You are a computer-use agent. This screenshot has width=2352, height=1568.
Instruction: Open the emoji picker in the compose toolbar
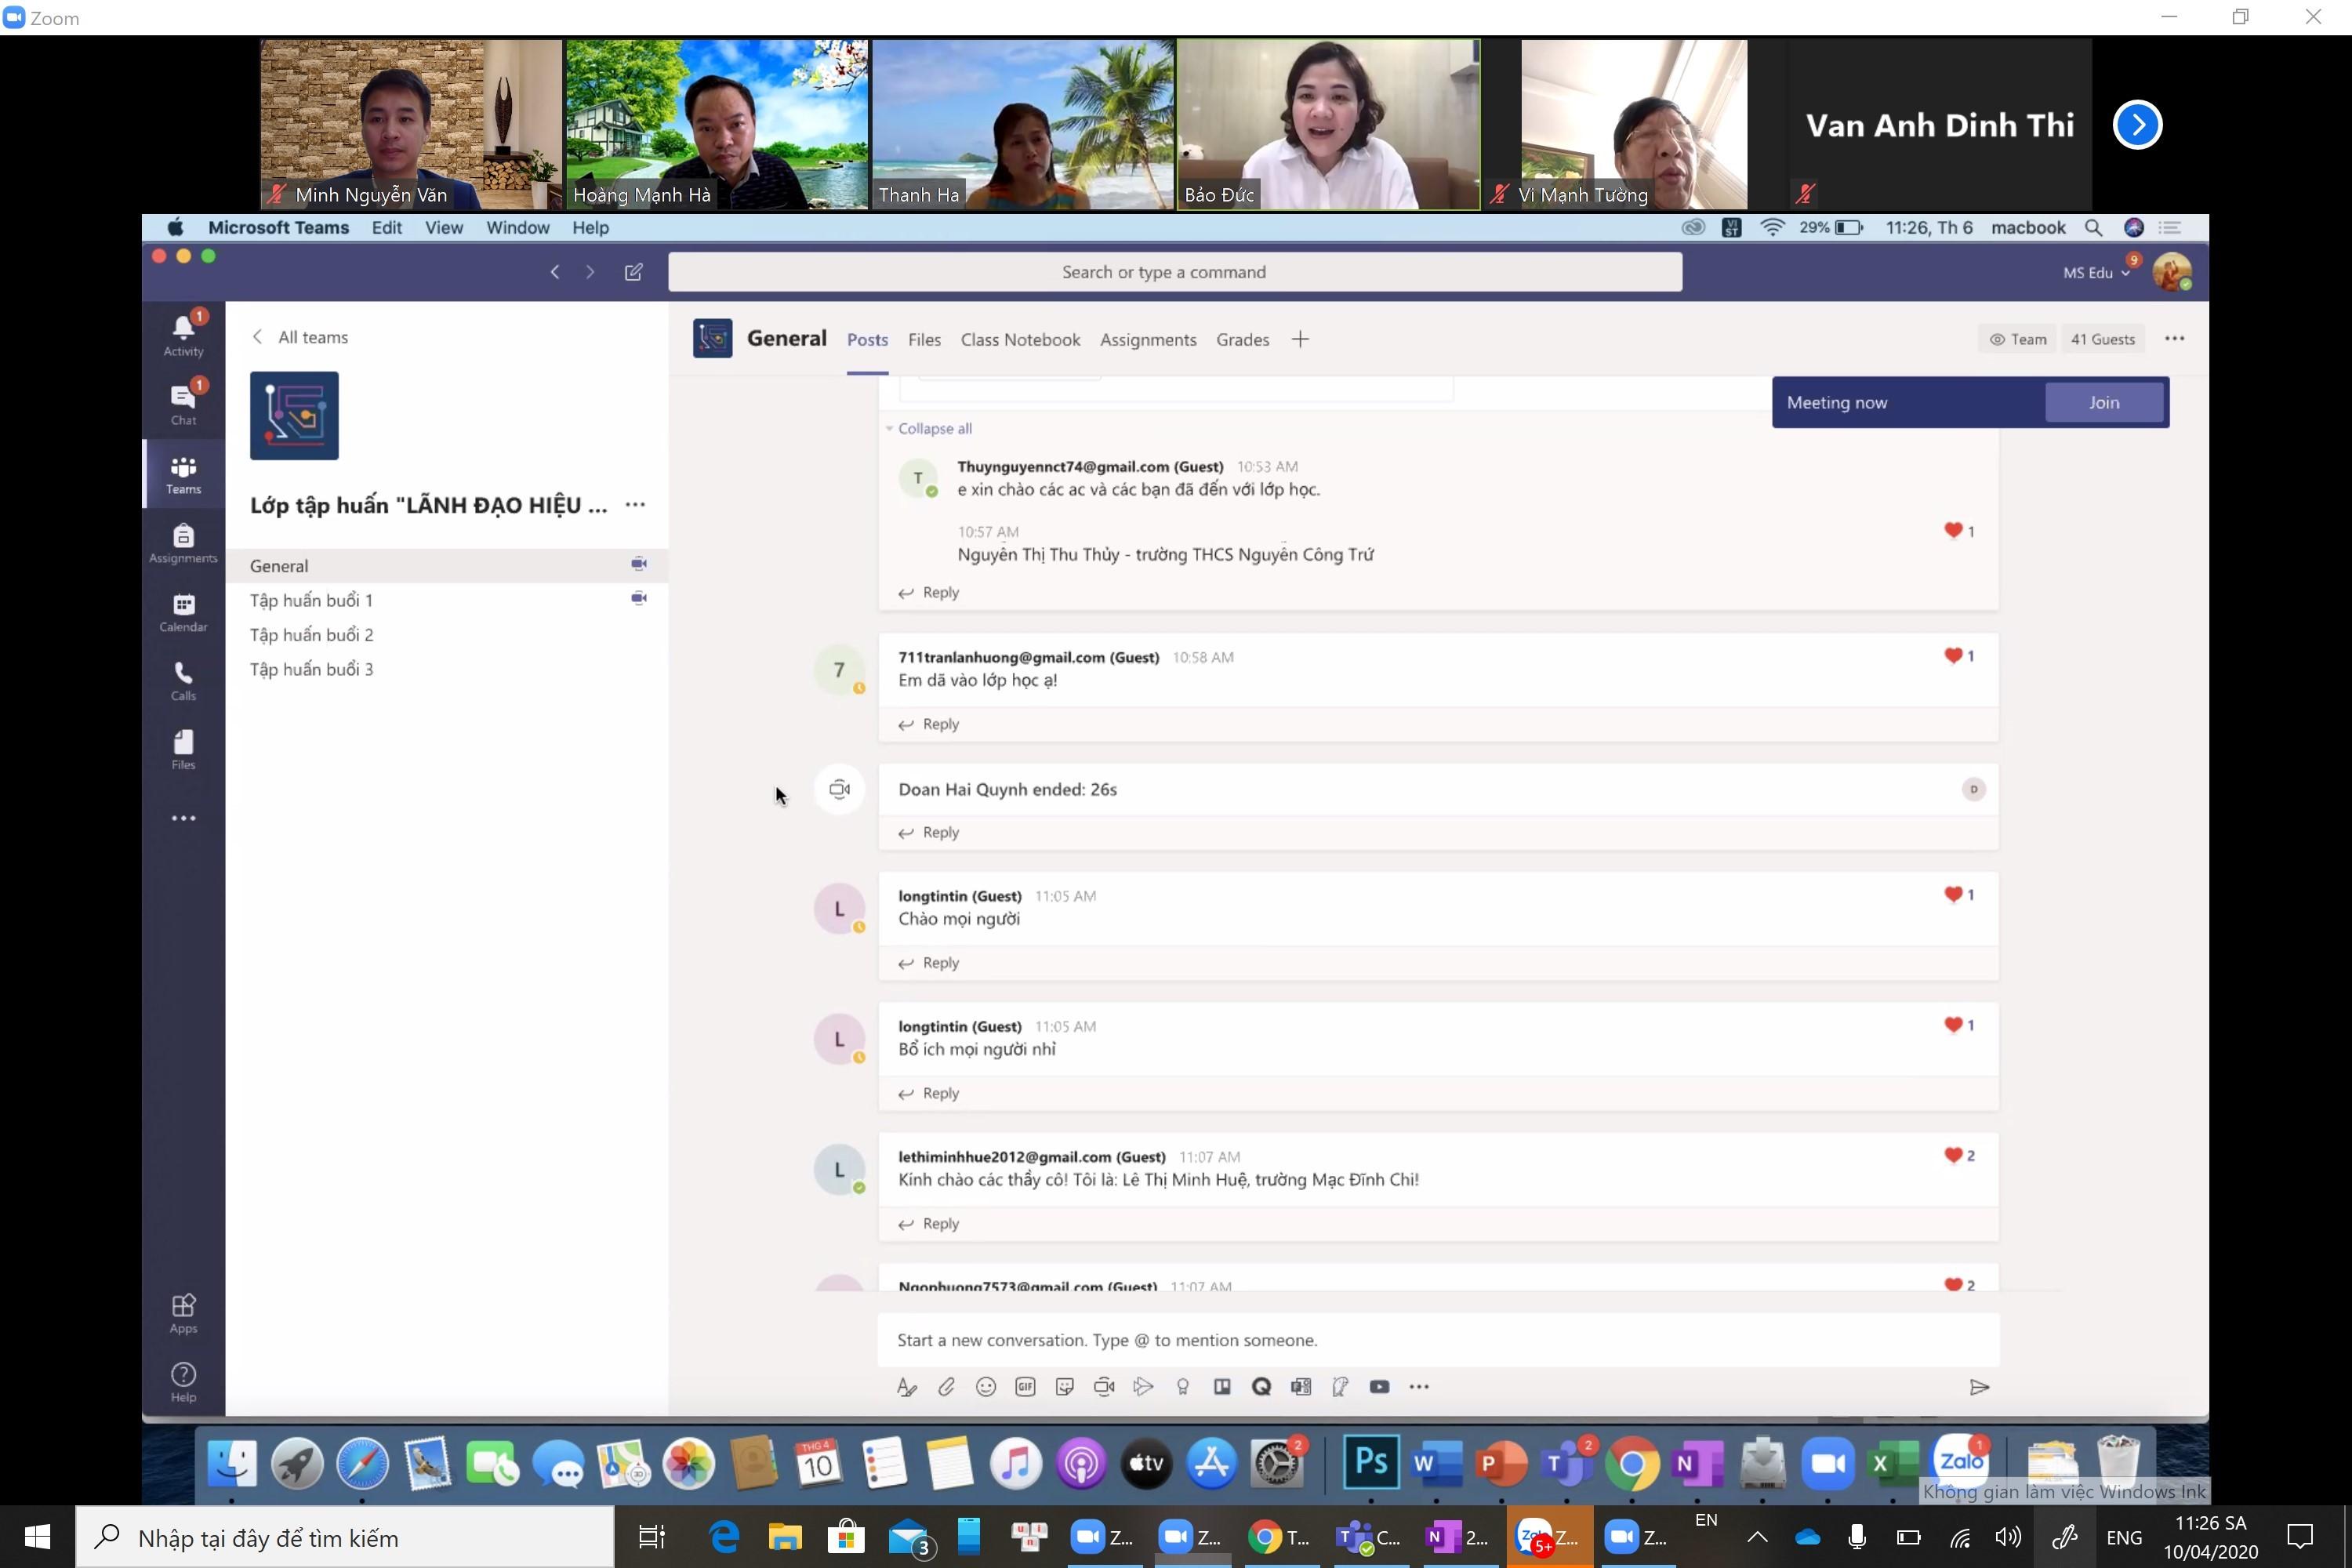(x=986, y=1386)
